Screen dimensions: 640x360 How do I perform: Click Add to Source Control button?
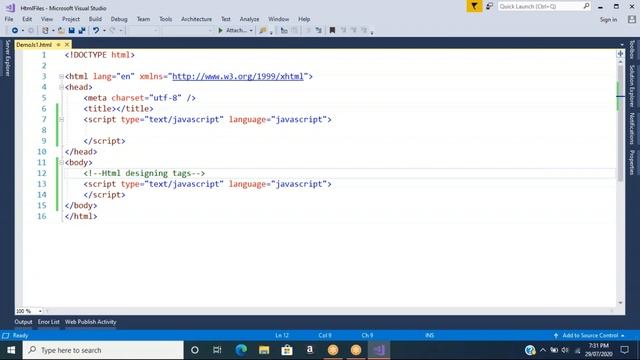(x=590, y=336)
